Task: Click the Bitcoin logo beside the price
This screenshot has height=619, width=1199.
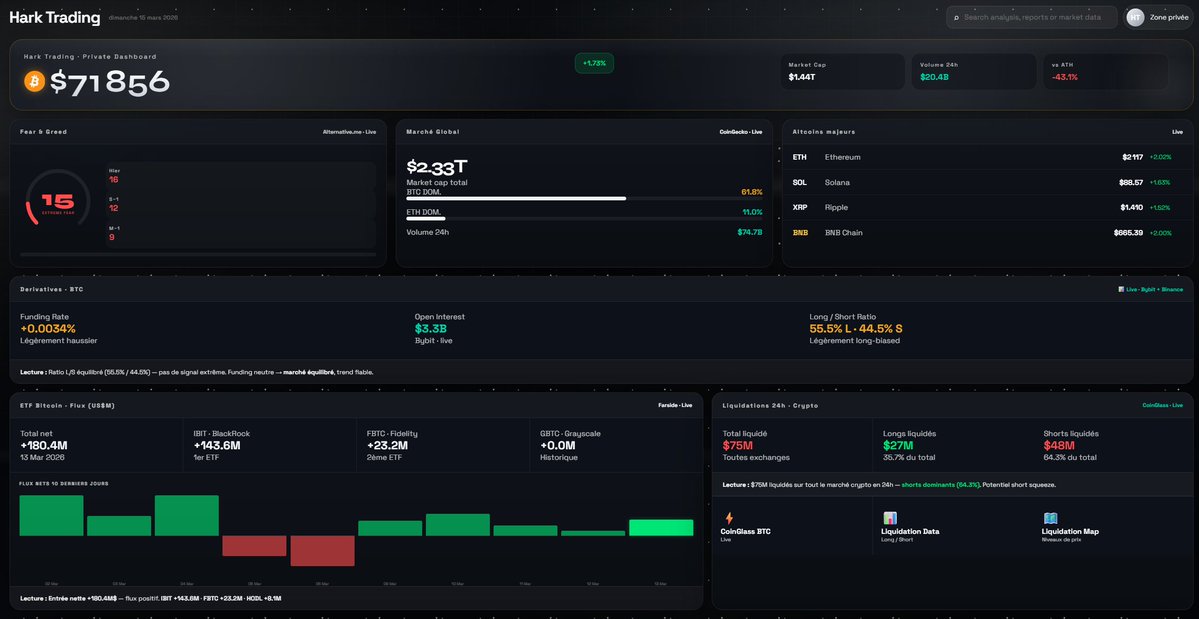Action: [34, 81]
